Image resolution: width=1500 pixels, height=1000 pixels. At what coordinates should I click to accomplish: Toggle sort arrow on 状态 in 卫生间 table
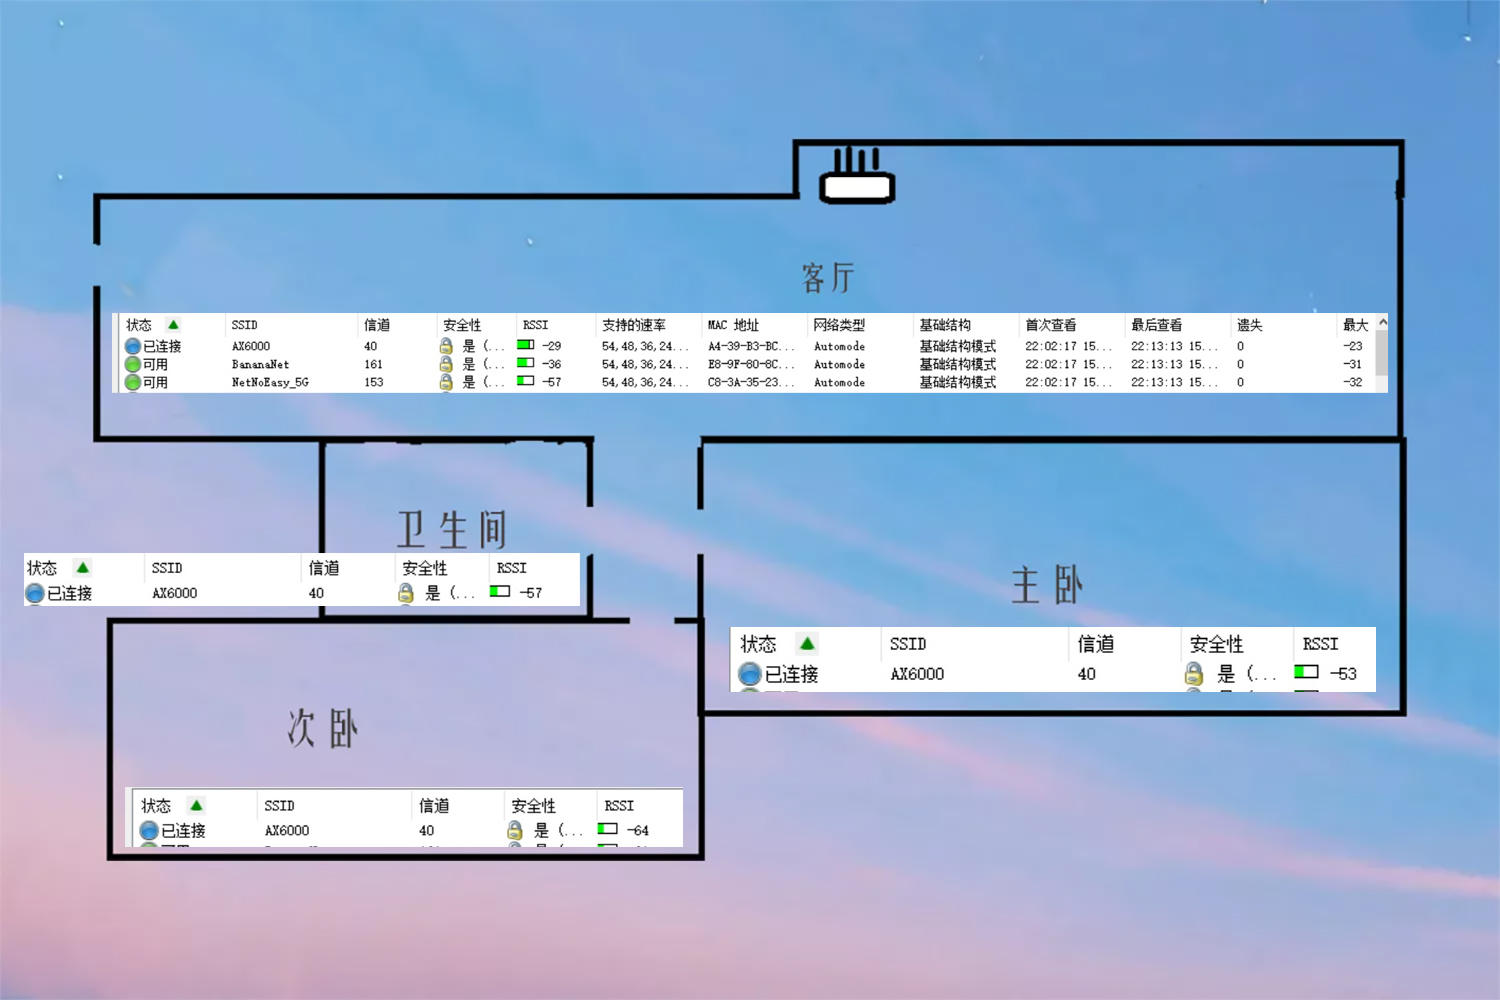coord(83,567)
